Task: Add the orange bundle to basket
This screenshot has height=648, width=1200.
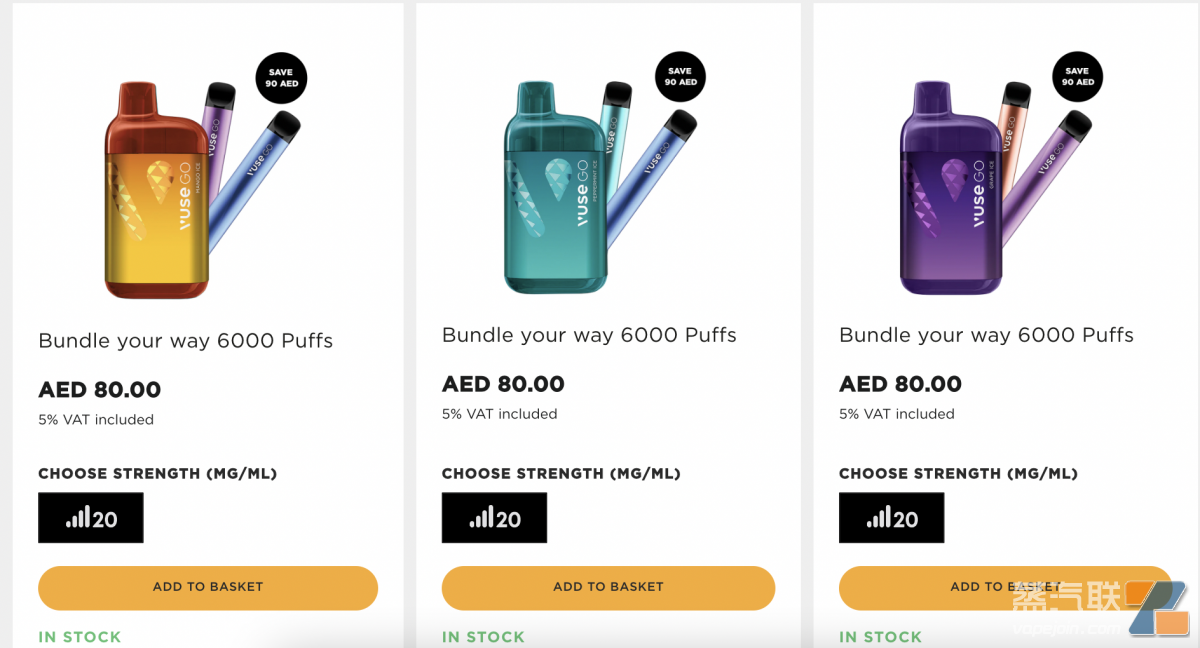Action: tap(208, 587)
